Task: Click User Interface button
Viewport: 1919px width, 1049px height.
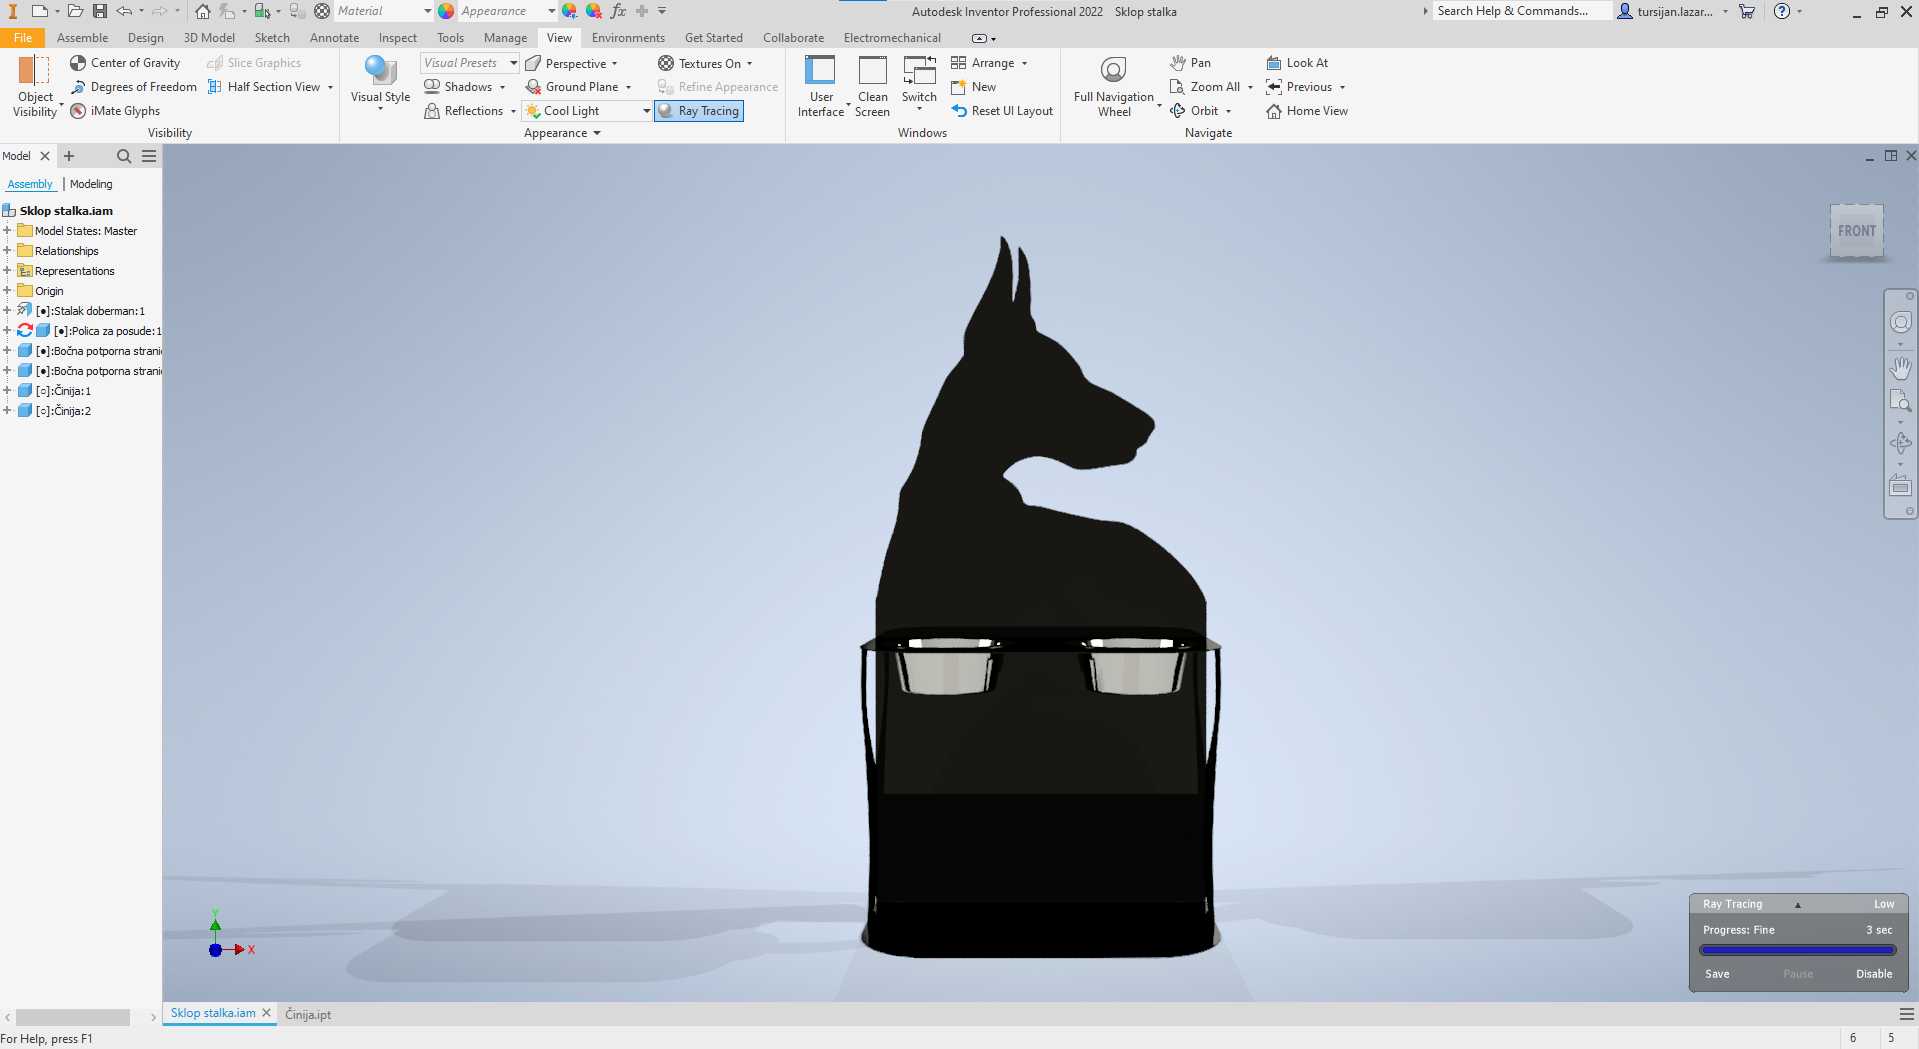Action: pyautogui.click(x=821, y=87)
